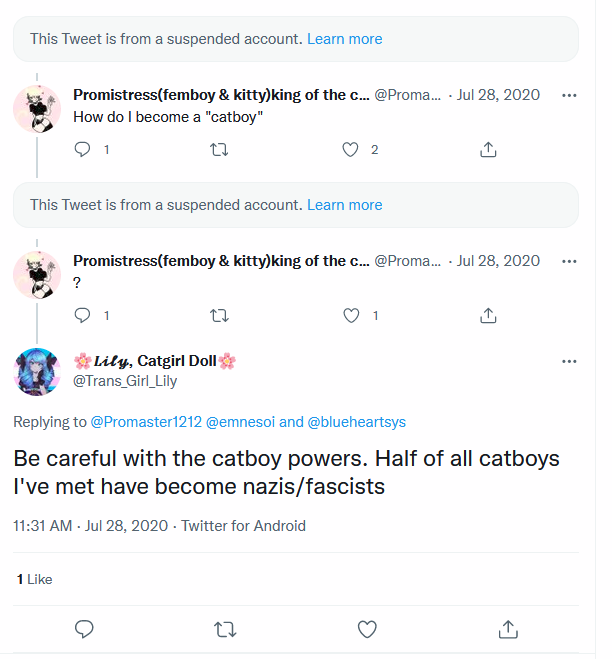This screenshot has height=659, width=612.
Task: Click reply icon under Lily's main tweet
Action: click(x=84, y=629)
